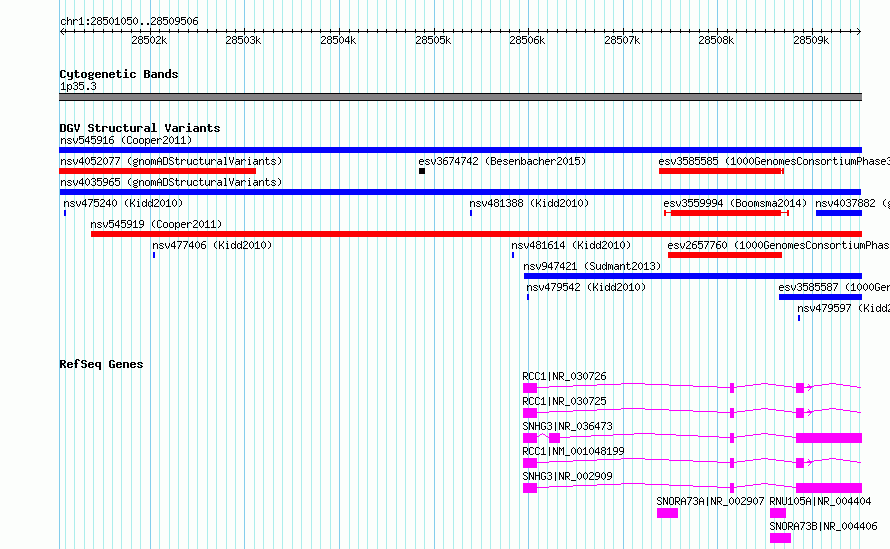Select the small blue nsv481614 marker
The width and height of the screenshot is (890, 549).
click(x=513, y=255)
